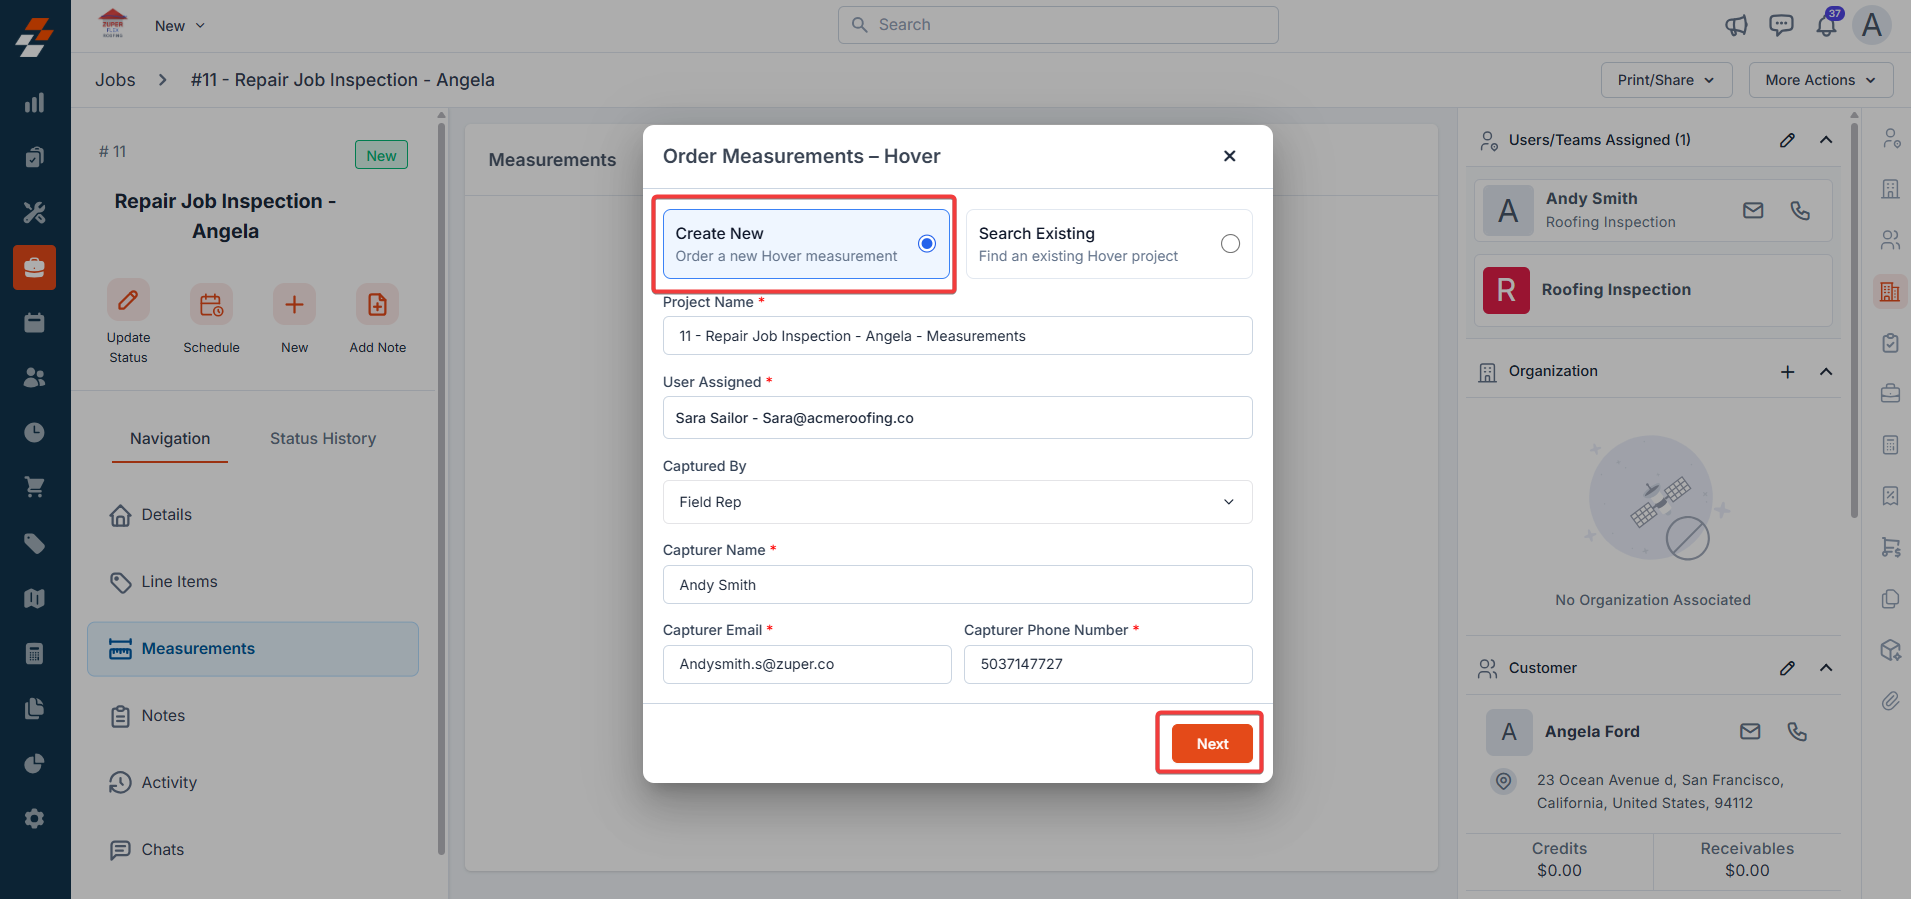Click the location pin icon beside address
The height and width of the screenshot is (899, 1911).
[1503, 781]
